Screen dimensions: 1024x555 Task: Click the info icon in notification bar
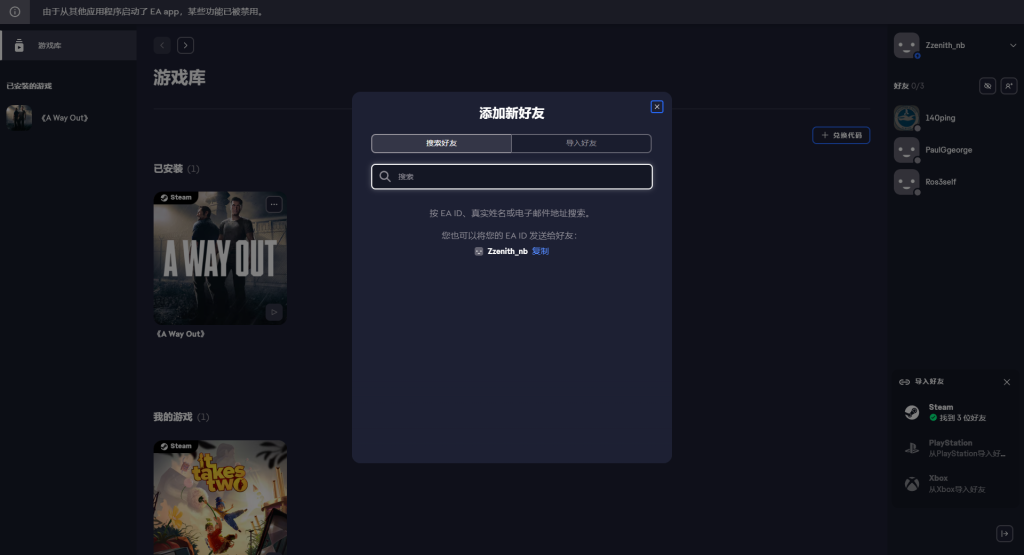pos(14,12)
